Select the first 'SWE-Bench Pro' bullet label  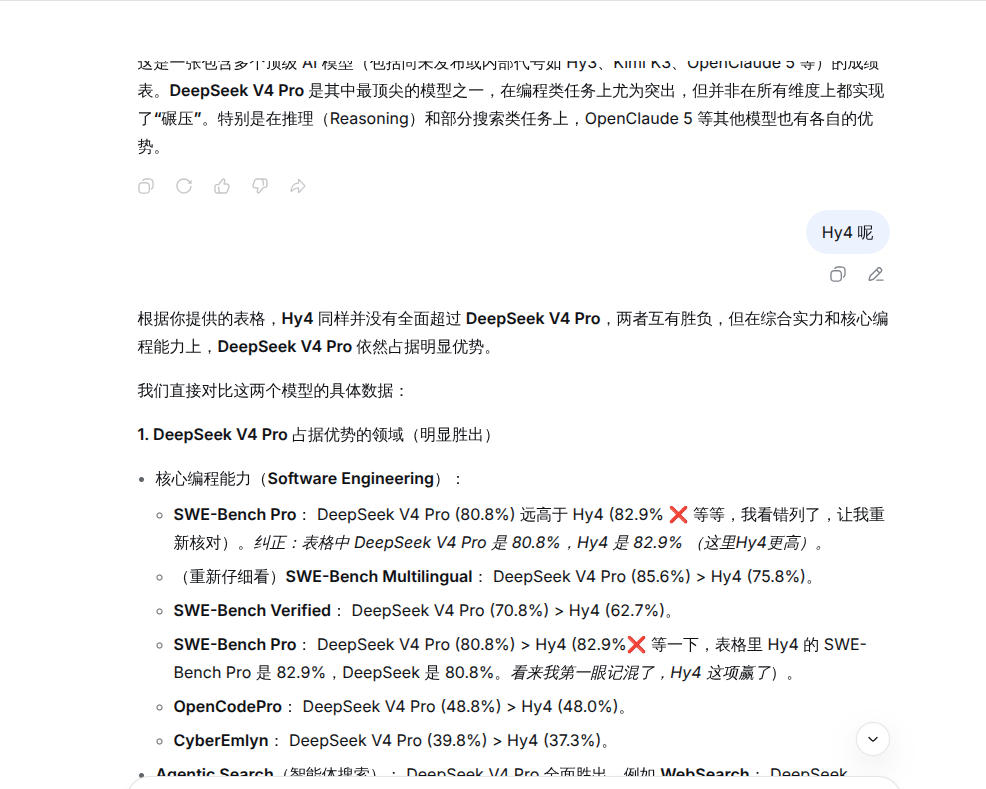(235, 515)
